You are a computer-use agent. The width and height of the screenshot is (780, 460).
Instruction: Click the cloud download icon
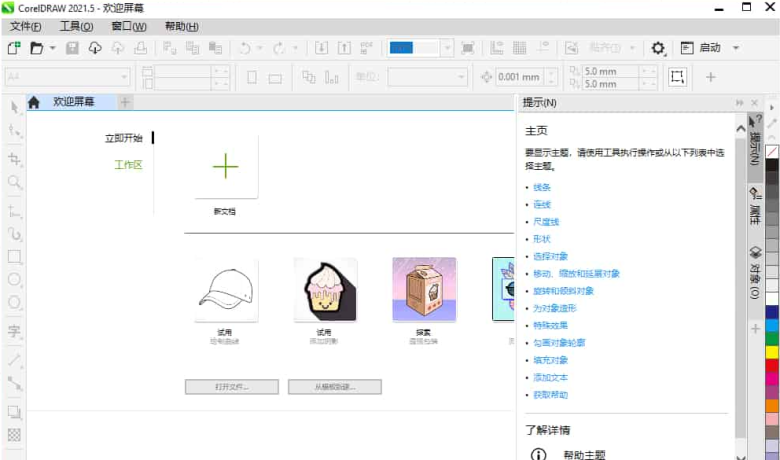[95, 48]
